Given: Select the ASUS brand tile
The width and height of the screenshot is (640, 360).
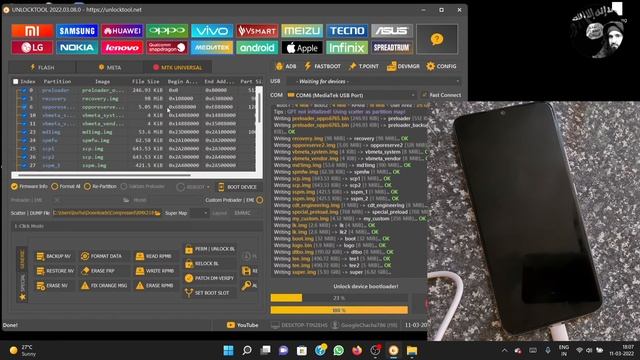Looking at the screenshot, I should [392, 31].
